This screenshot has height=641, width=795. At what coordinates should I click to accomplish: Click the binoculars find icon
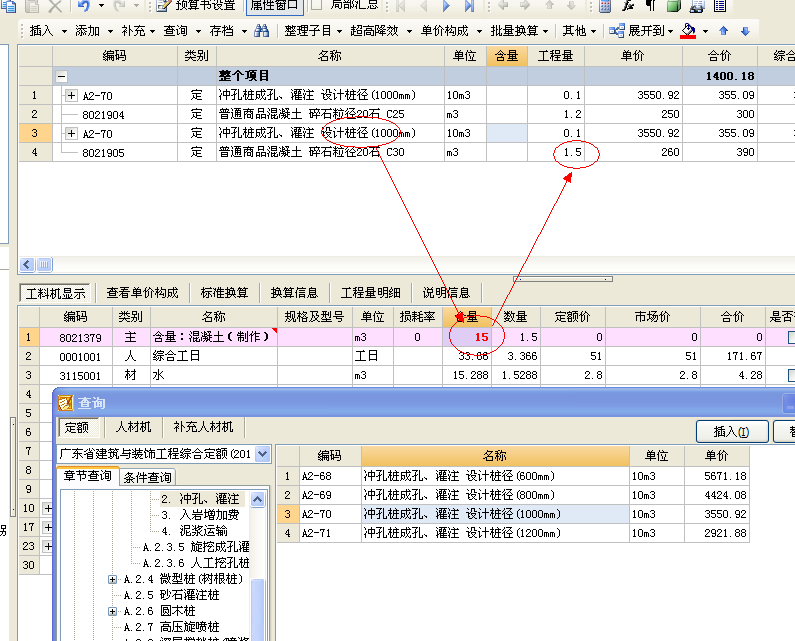[x=262, y=31]
